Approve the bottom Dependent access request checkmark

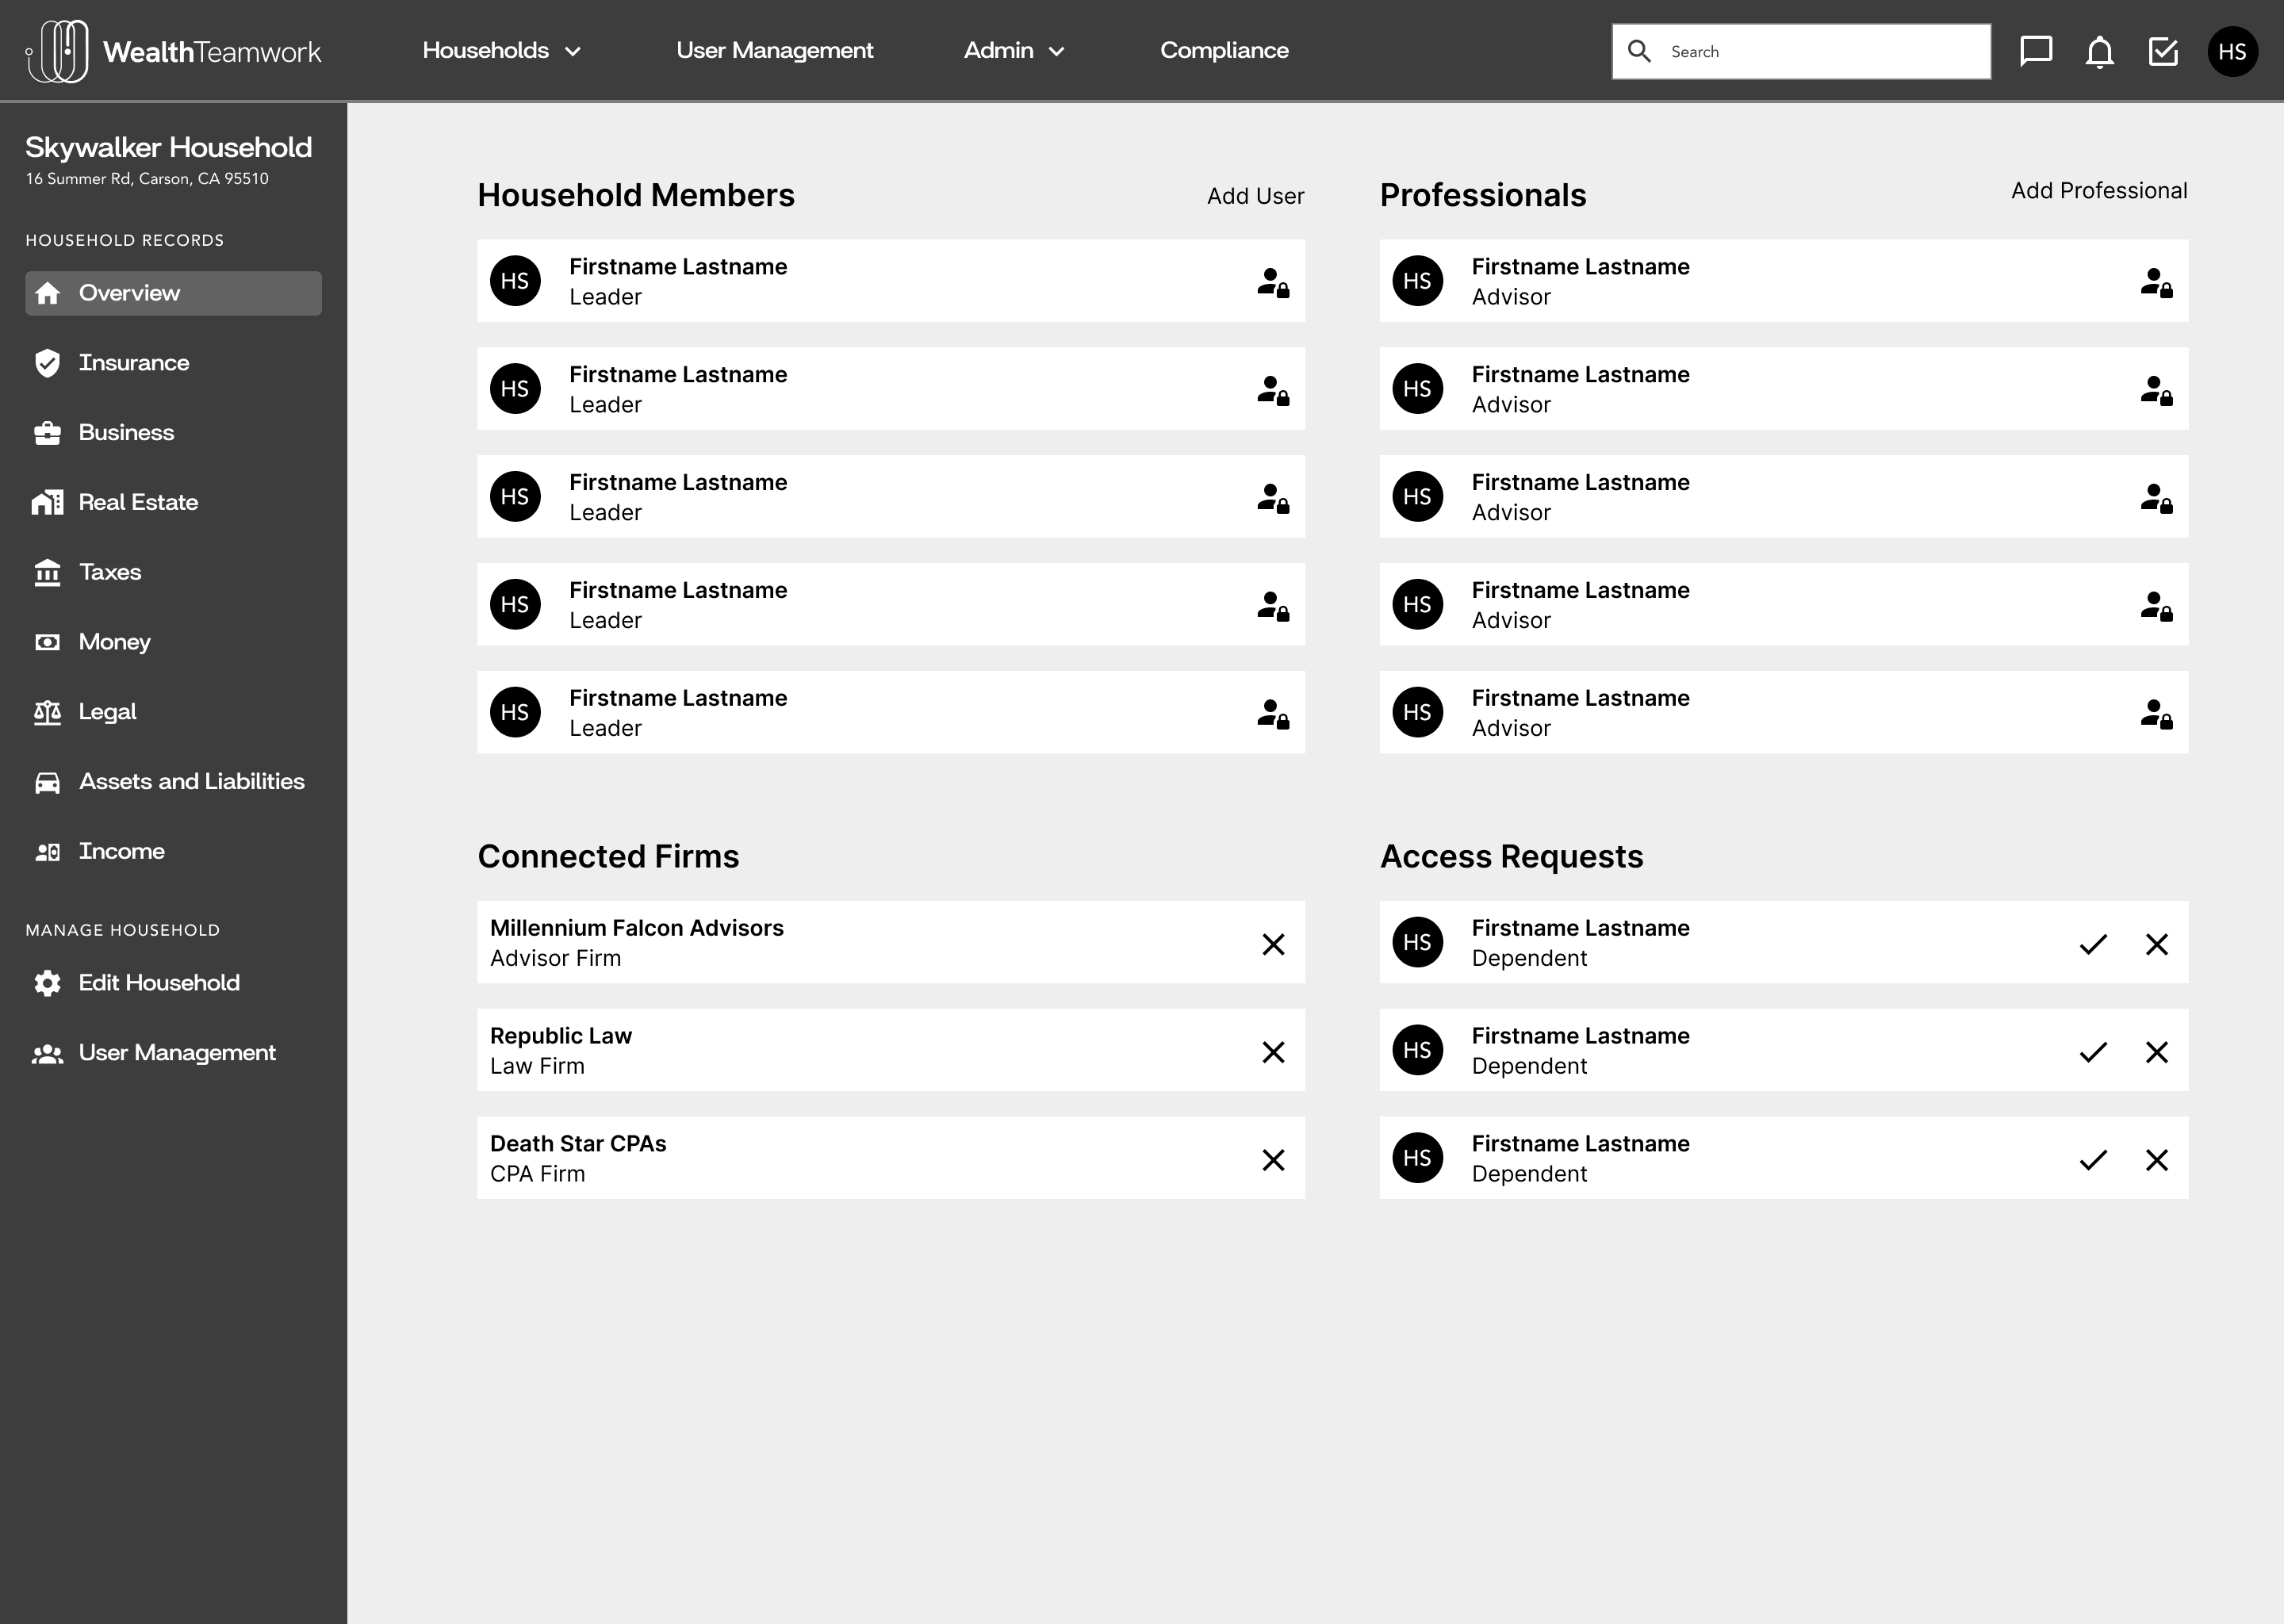(2093, 1160)
